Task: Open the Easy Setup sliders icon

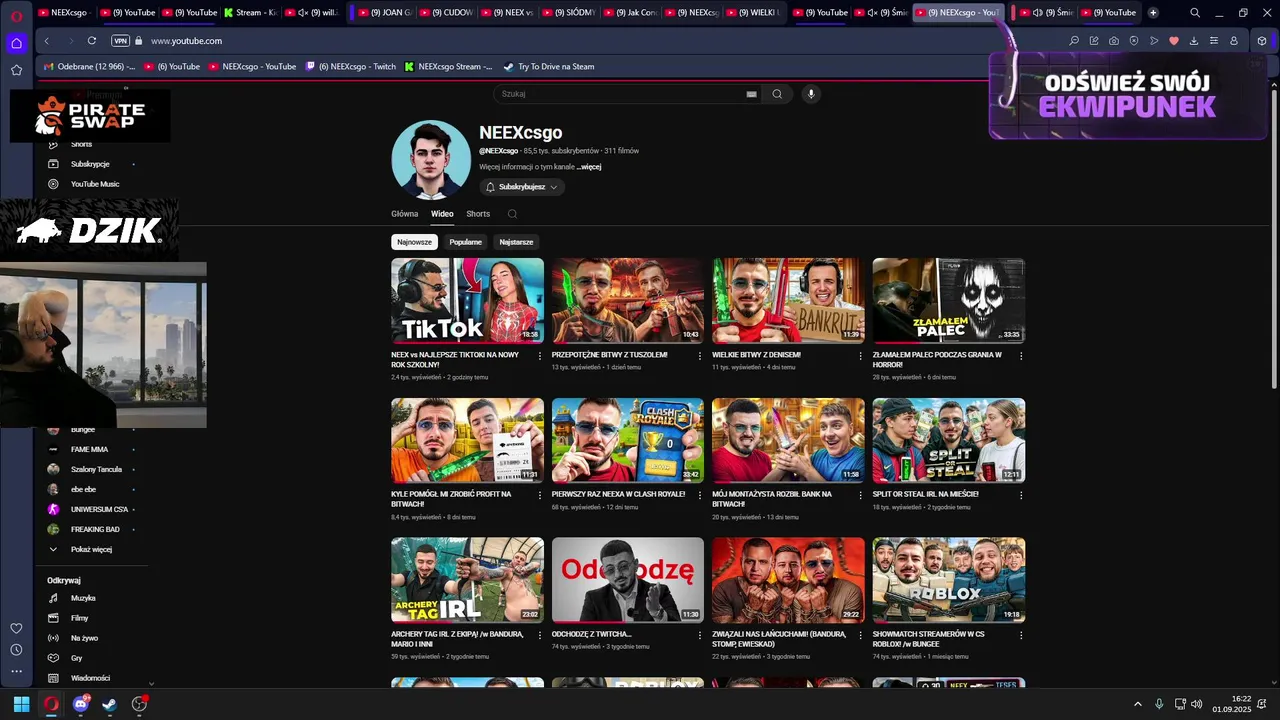Action: 1214,41
